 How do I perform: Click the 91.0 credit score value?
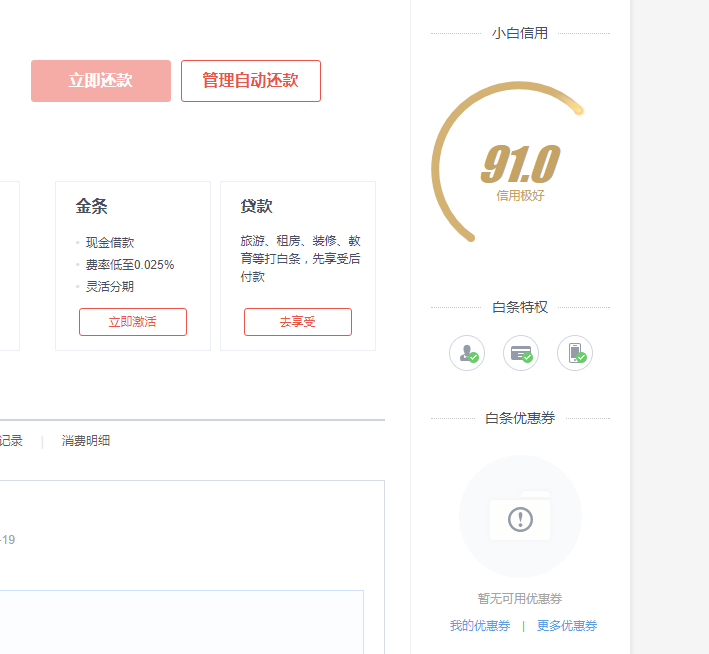pyautogui.click(x=520, y=164)
